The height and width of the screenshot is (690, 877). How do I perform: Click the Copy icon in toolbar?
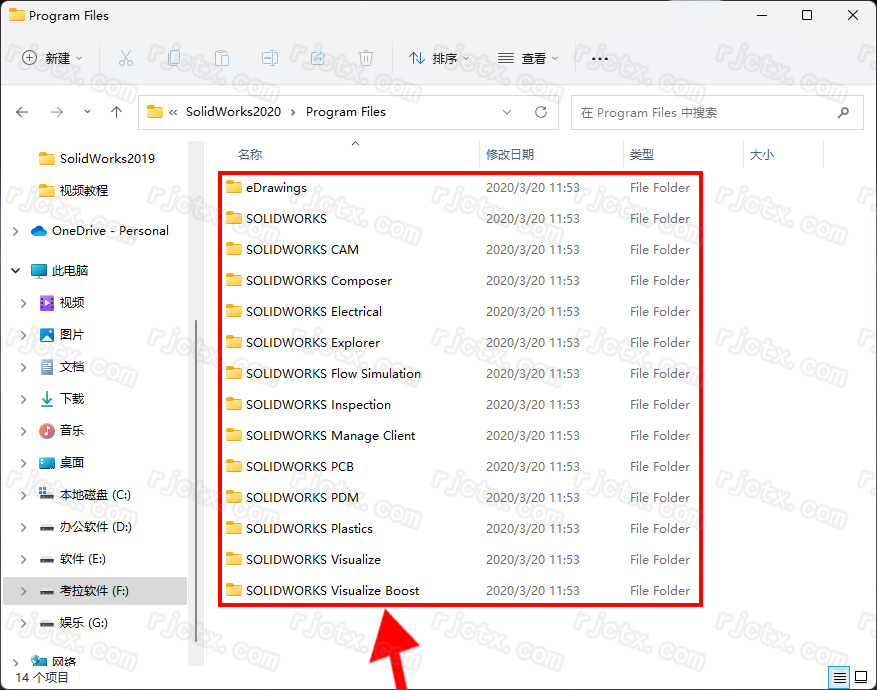click(174, 59)
